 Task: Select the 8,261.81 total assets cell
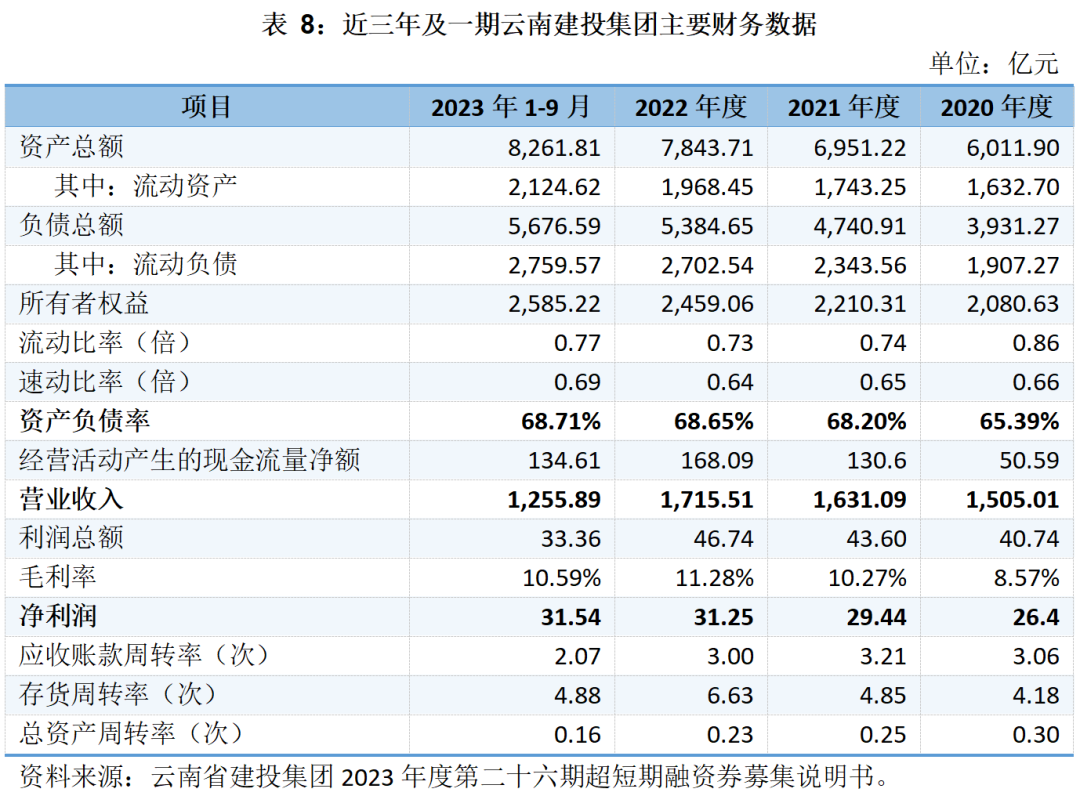[x=554, y=148]
